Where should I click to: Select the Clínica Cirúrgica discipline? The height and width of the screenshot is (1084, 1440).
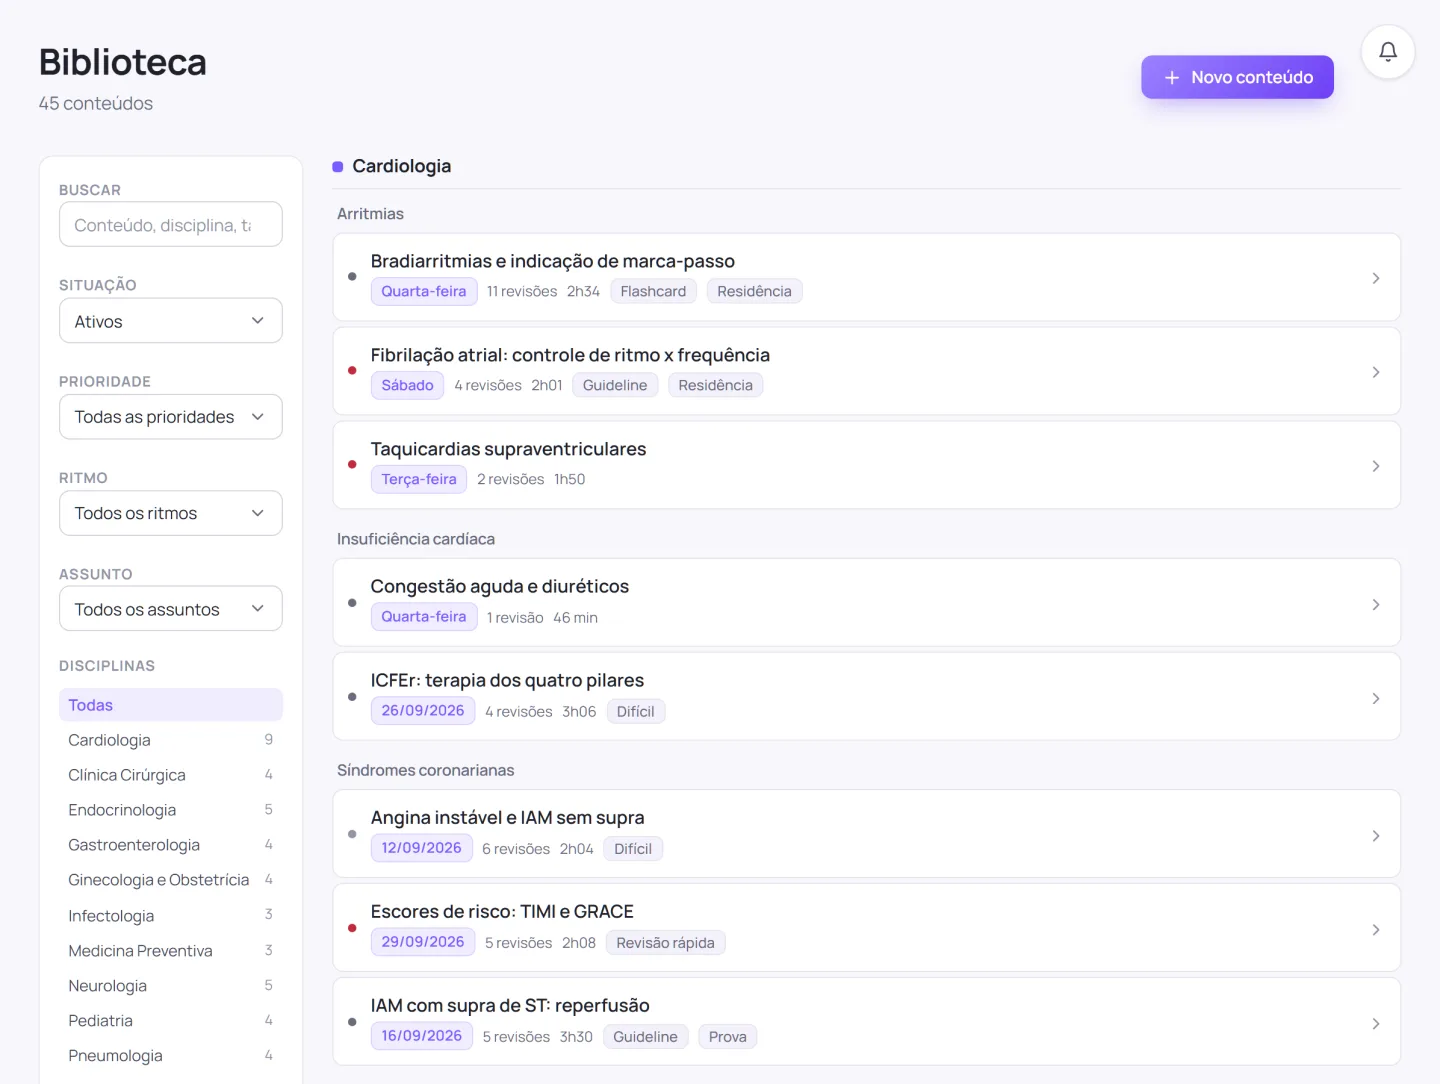coord(171,775)
